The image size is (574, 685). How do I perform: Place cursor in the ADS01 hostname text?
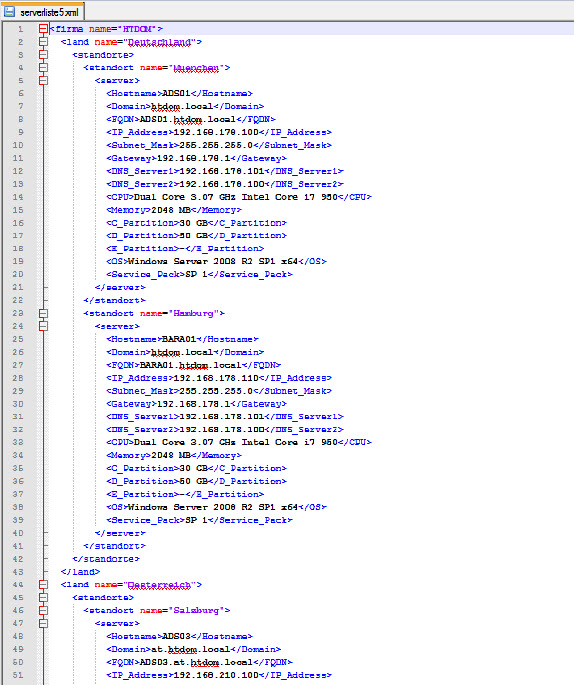click(x=176, y=93)
